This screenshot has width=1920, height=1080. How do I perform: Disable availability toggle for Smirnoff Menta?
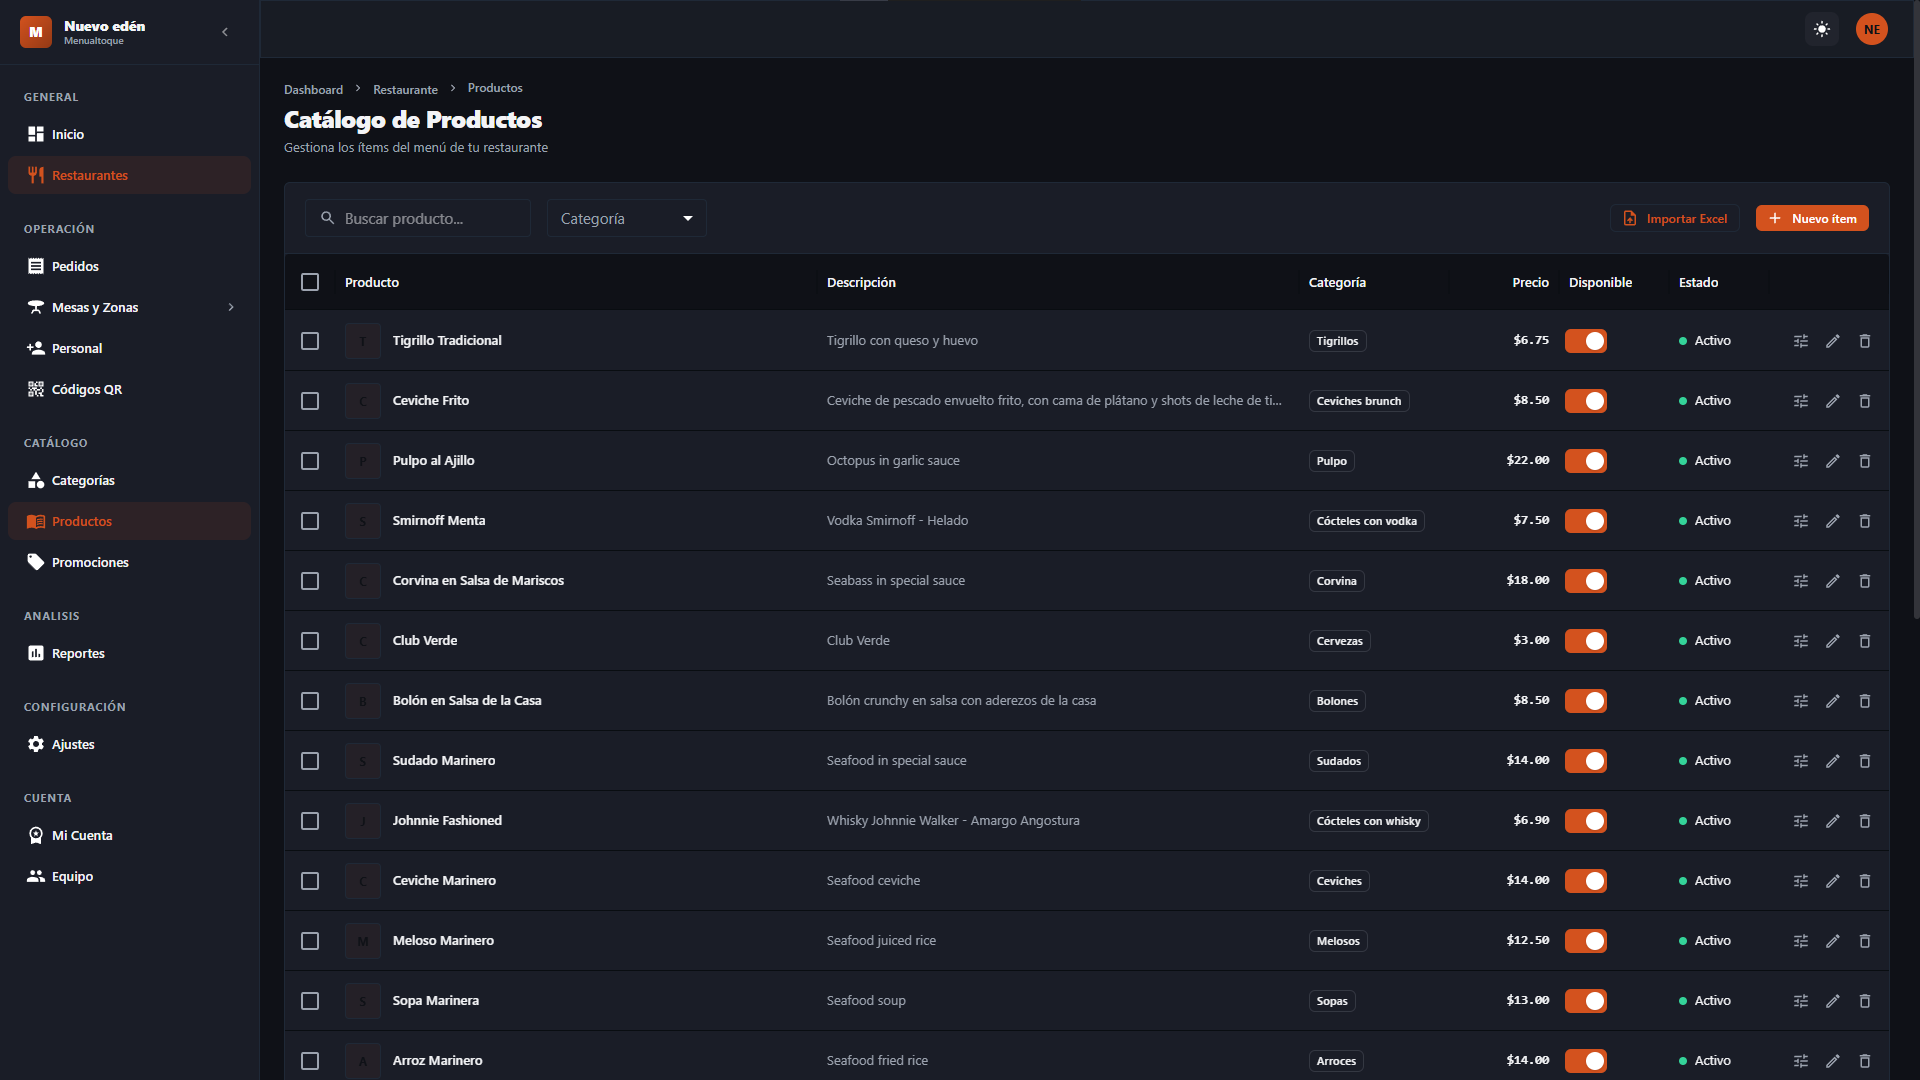tap(1585, 521)
